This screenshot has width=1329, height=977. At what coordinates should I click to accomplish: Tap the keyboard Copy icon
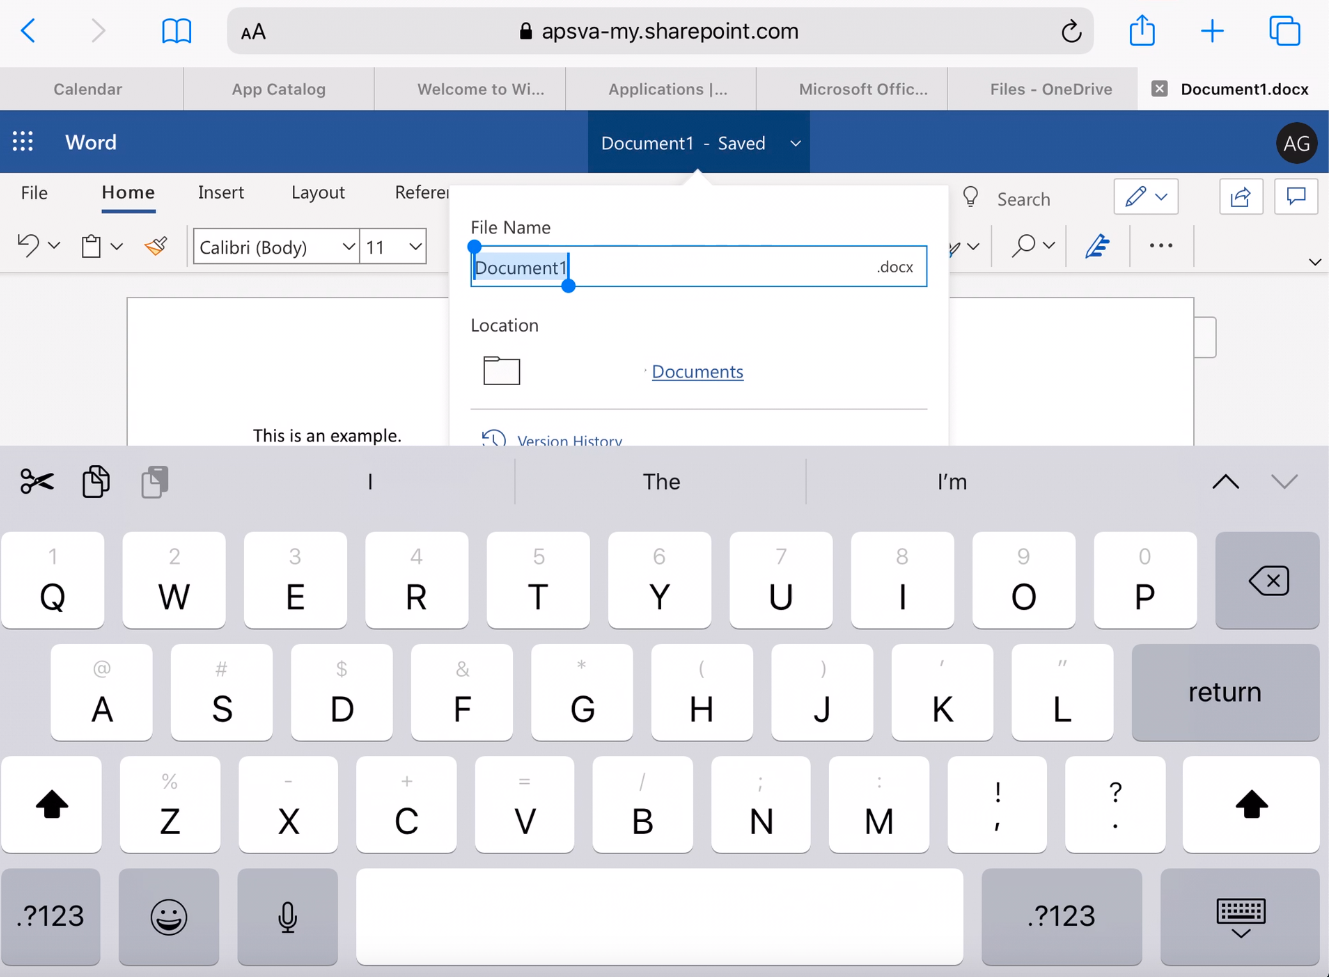coord(96,482)
